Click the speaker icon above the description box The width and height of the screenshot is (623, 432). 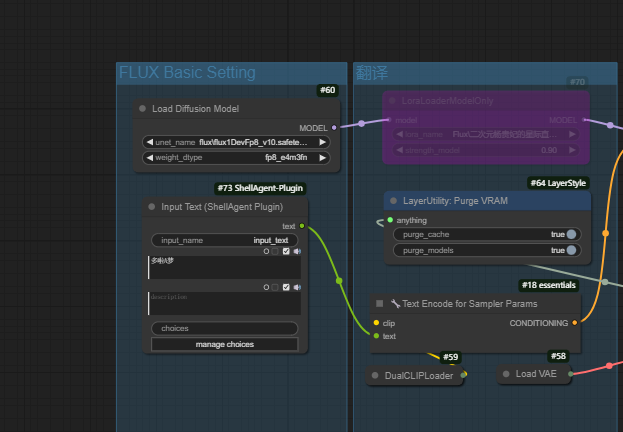pos(297,287)
